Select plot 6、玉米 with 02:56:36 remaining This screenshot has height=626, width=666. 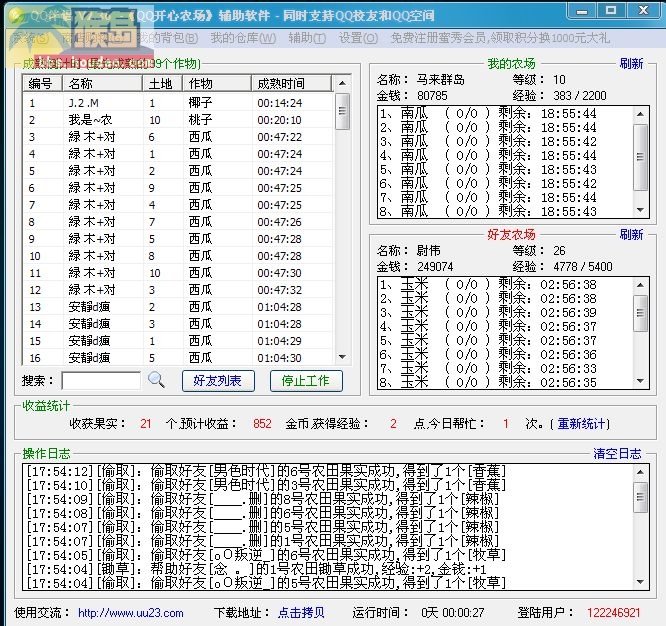pos(505,355)
